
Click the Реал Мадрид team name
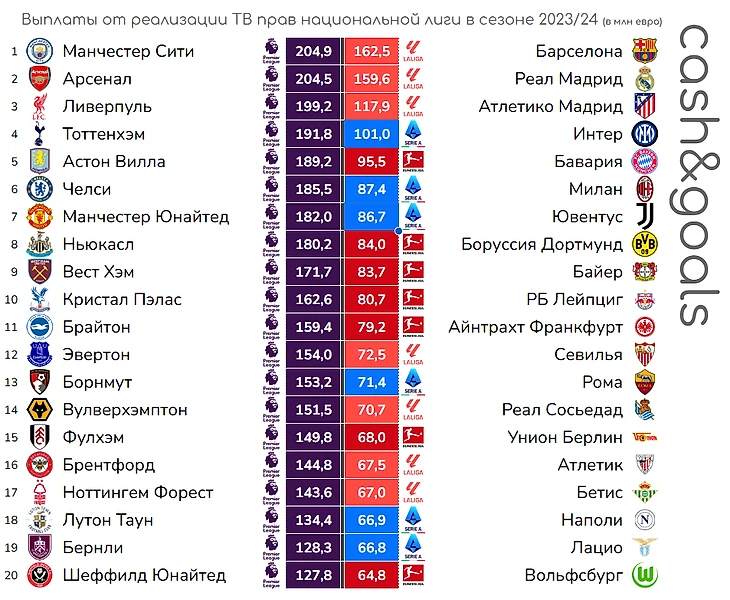568,79
